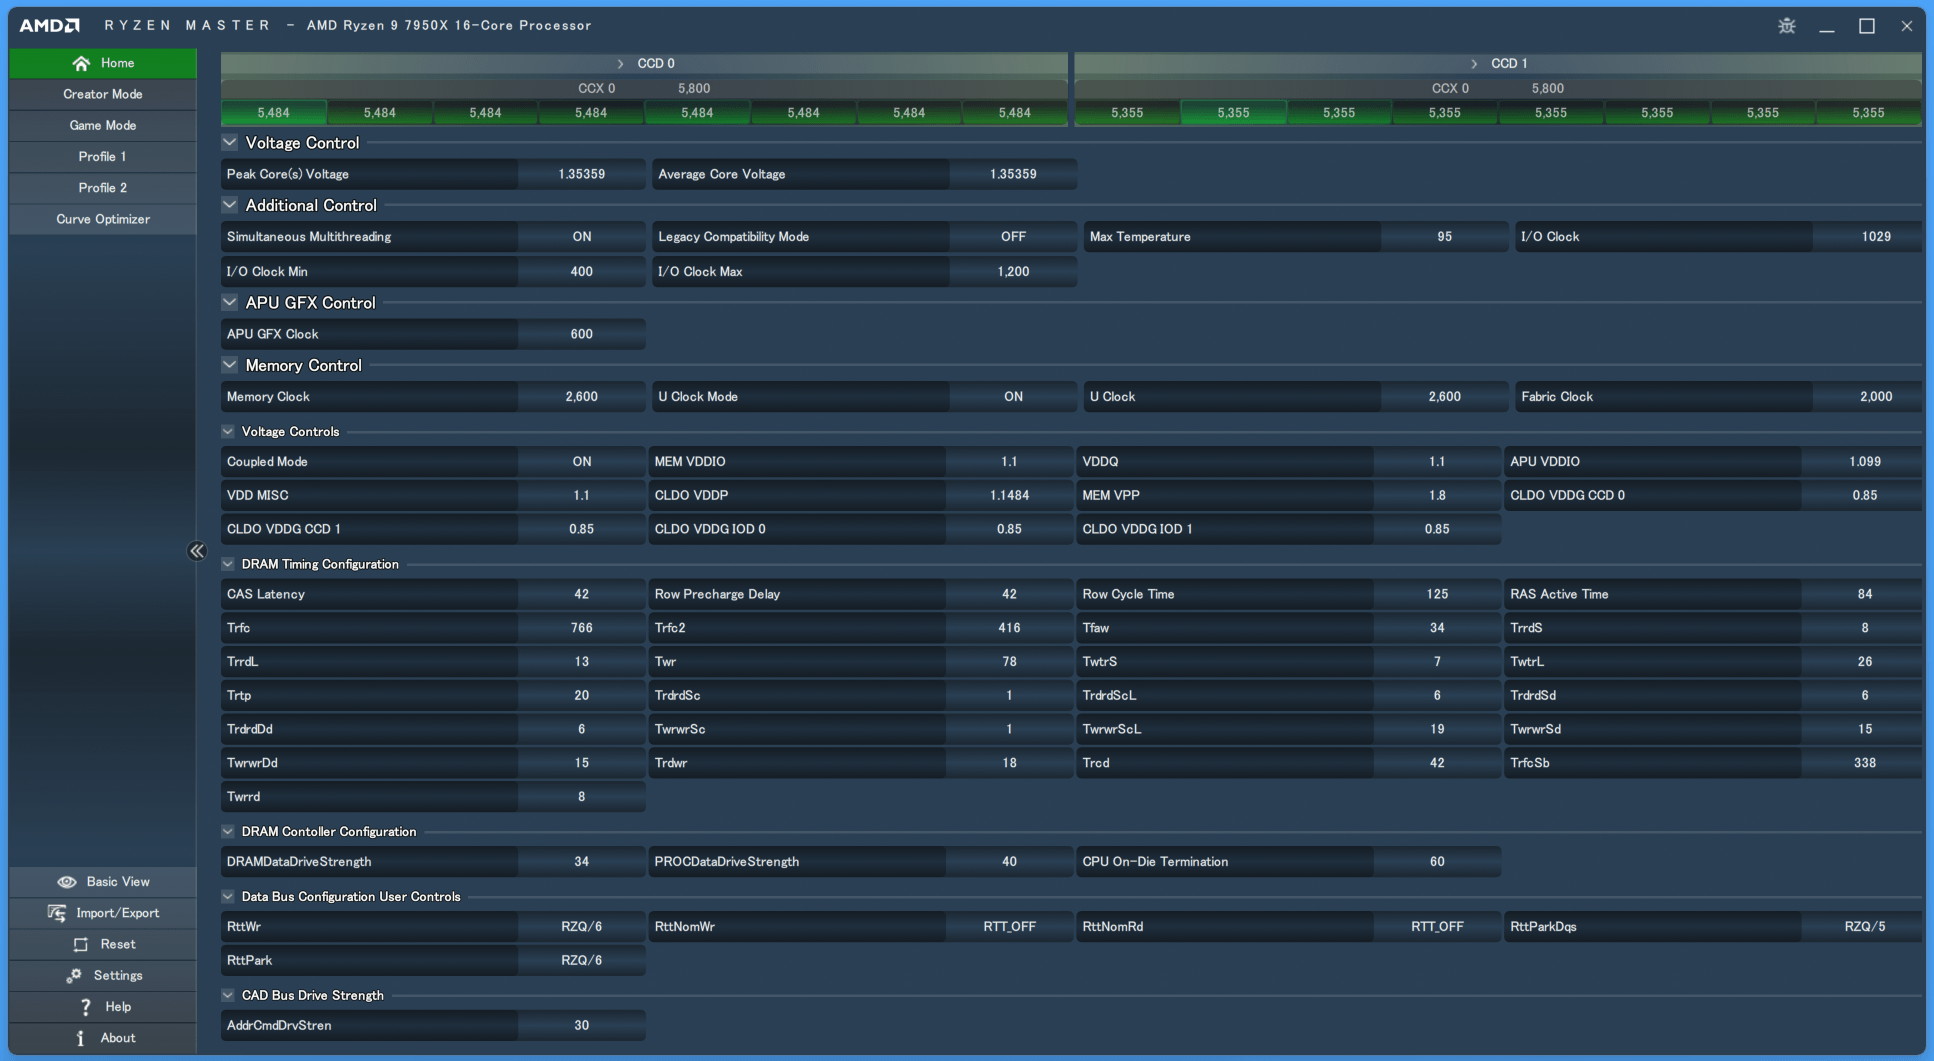Close the Ryzen Master window
This screenshot has height=1061, width=1934.
click(1907, 26)
